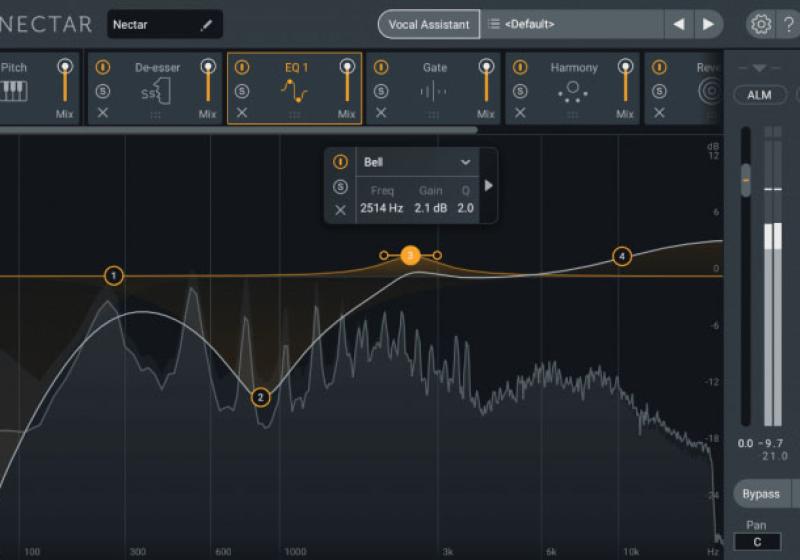Toggle EQ 1 module power
800x560 pixels.
(x=242, y=67)
